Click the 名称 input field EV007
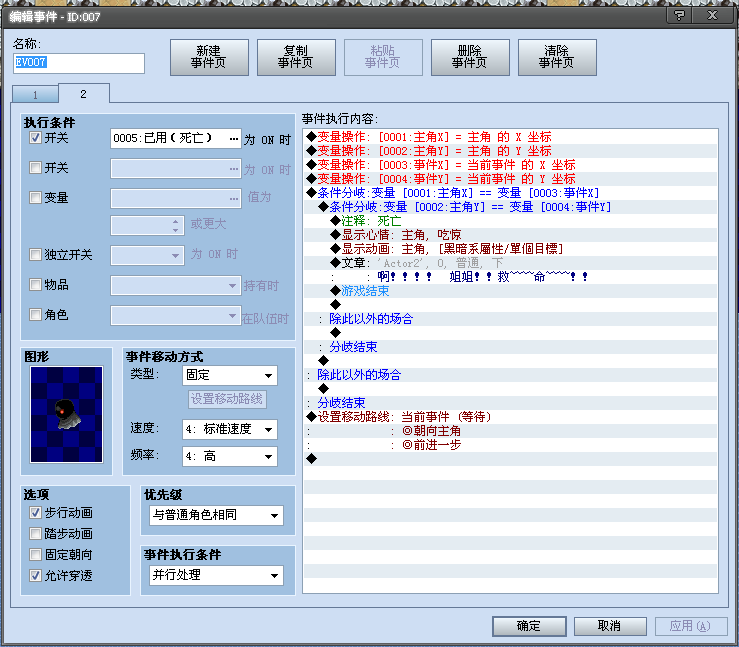The width and height of the screenshot is (739, 647). 79,63
